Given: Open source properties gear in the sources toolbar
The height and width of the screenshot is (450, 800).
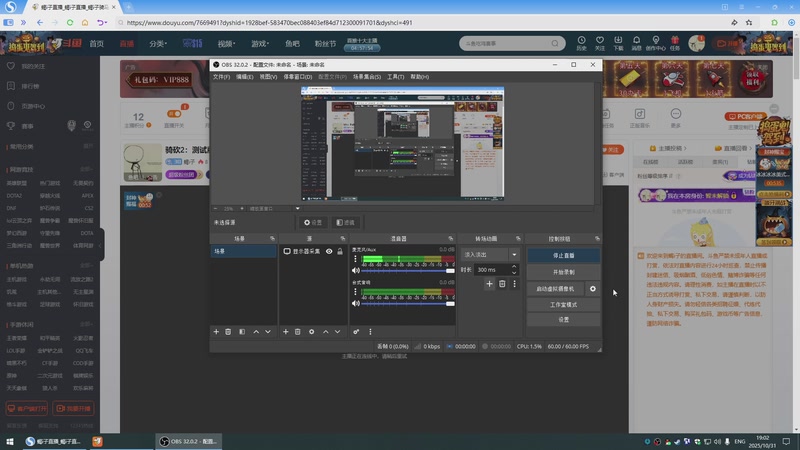Looking at the screenshot, I should 312,331.
